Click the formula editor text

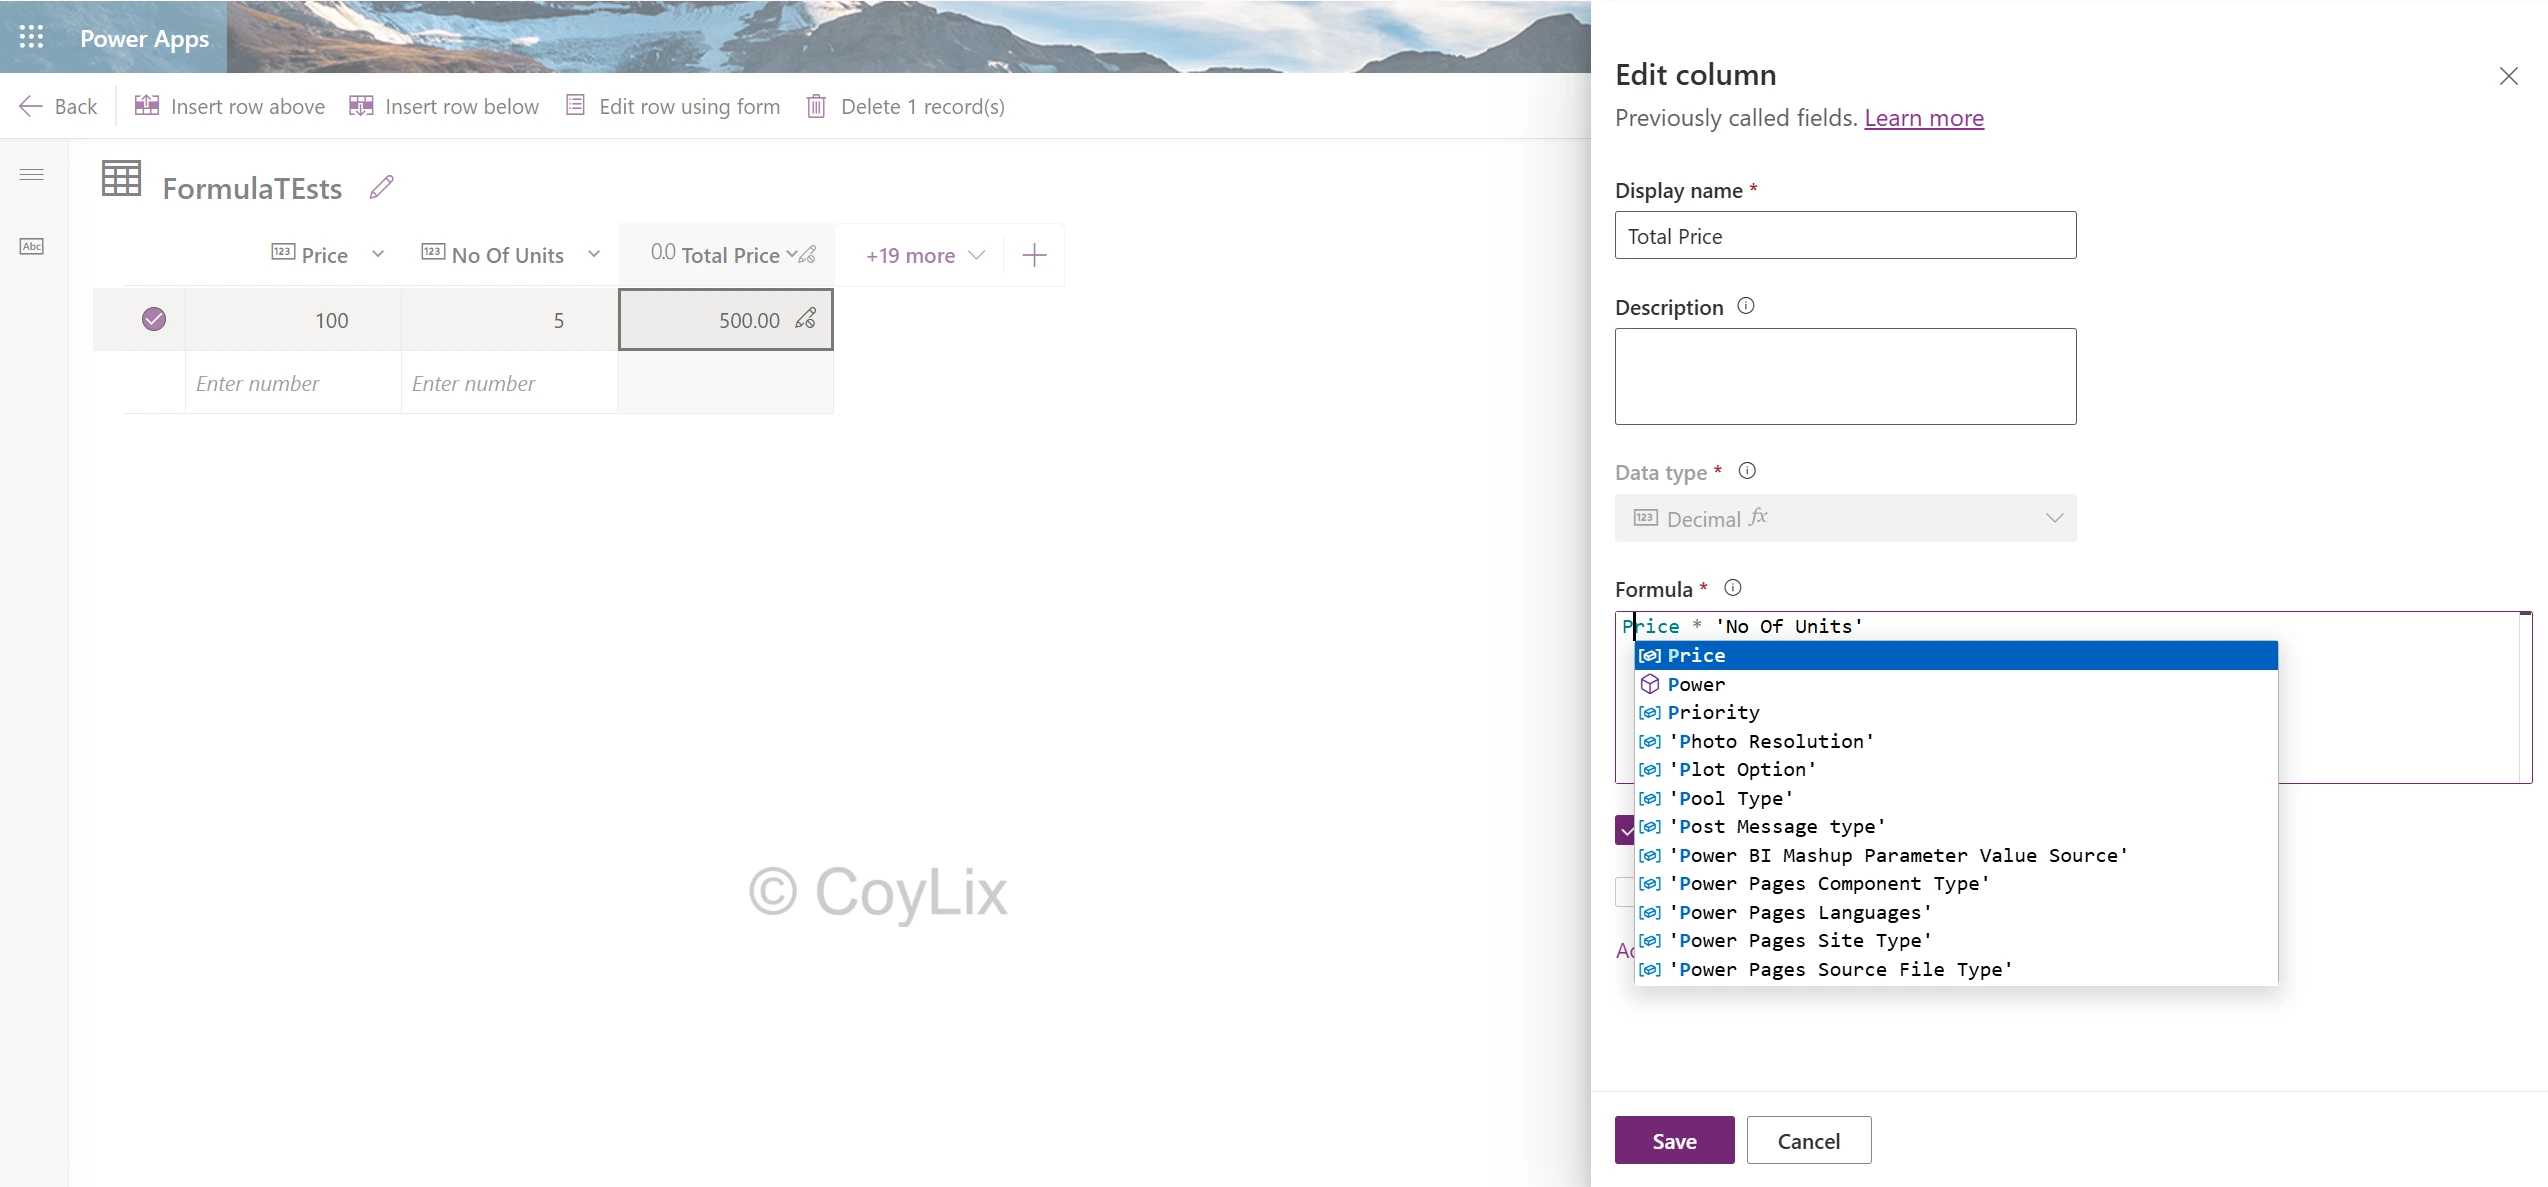point(1742,626)
